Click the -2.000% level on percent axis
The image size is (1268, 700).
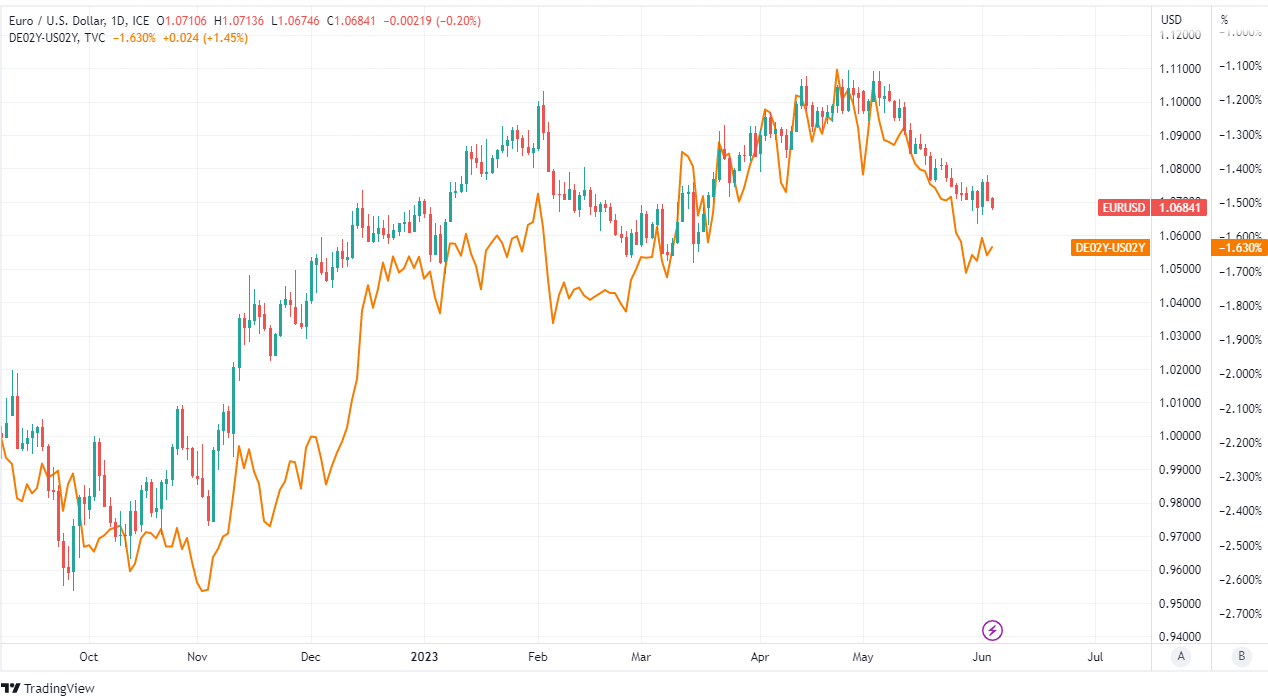(x=1239, y=374)
